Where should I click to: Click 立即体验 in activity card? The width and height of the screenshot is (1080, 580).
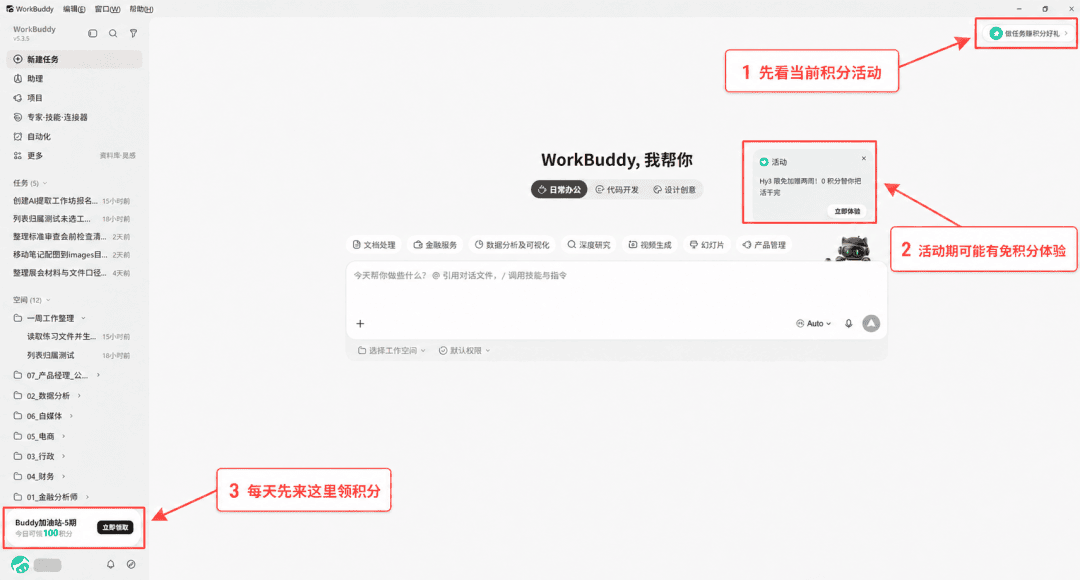pyautogui.click(x=847, y=211)
